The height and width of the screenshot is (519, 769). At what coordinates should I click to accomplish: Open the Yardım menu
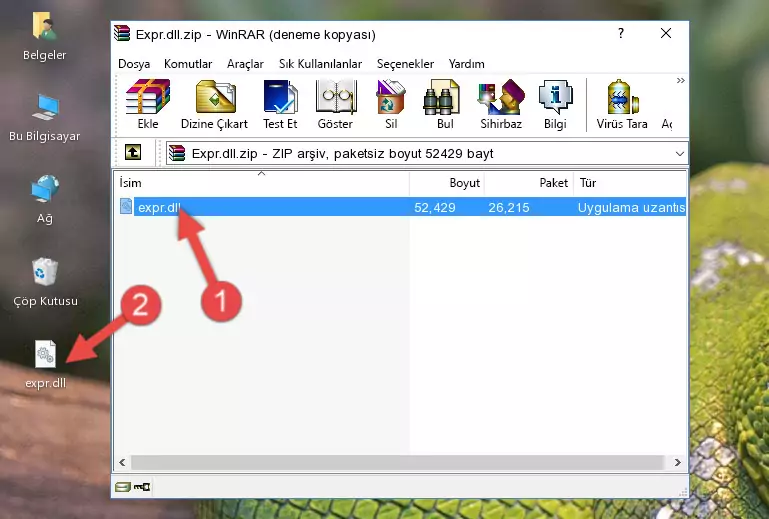click(466, 64)
